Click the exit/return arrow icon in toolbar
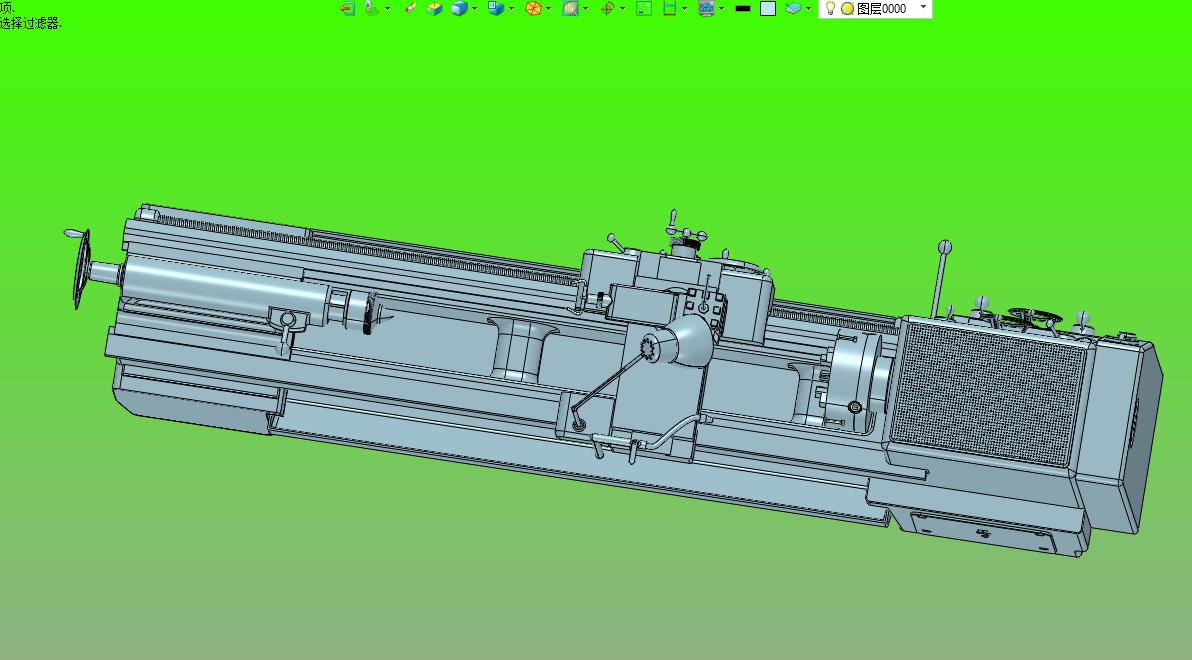 coord(347,8)
